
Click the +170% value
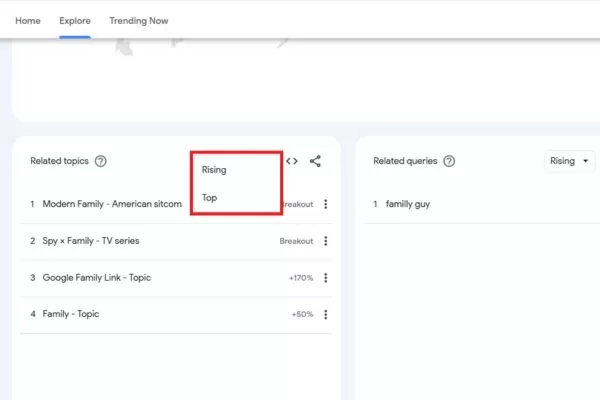tap(301, 278)
